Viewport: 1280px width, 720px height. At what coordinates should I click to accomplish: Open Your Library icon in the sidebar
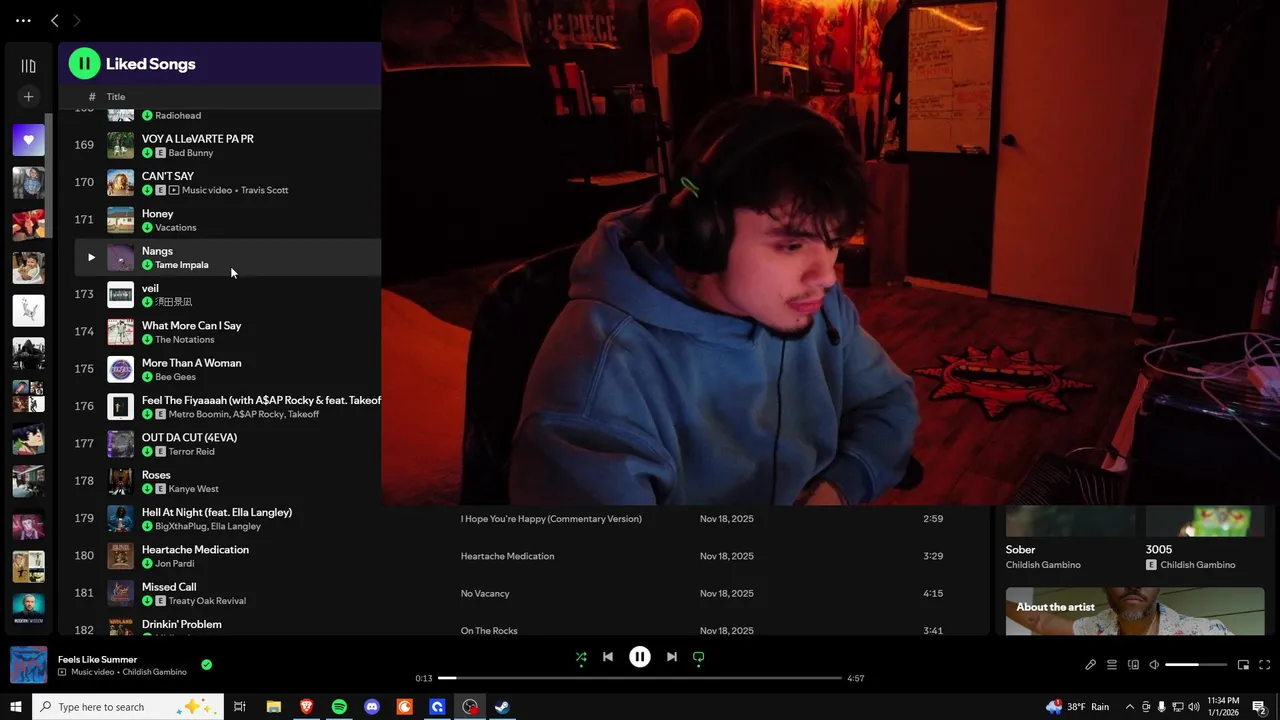coord(28,66)
